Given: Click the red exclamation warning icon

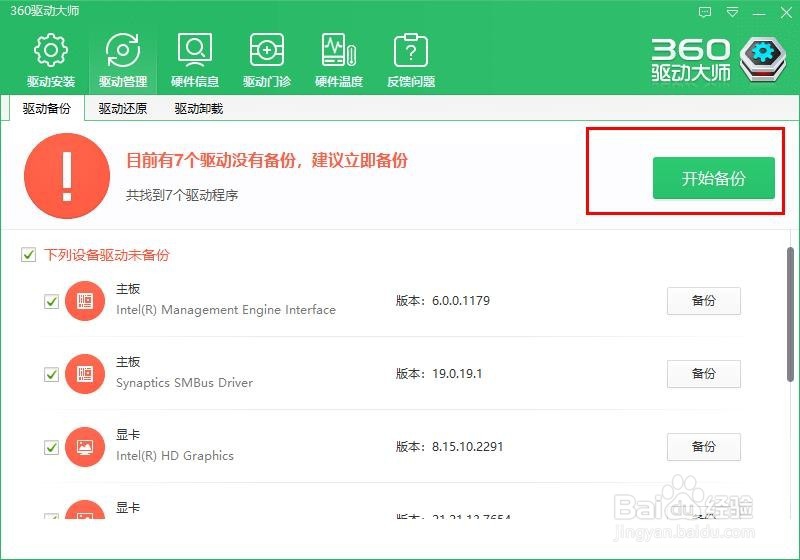Looking at the screenshot, I should (67, 176).
